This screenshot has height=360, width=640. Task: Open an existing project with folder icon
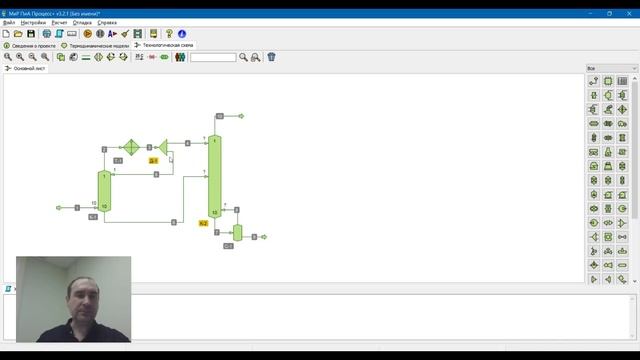[x=18, y=34]
